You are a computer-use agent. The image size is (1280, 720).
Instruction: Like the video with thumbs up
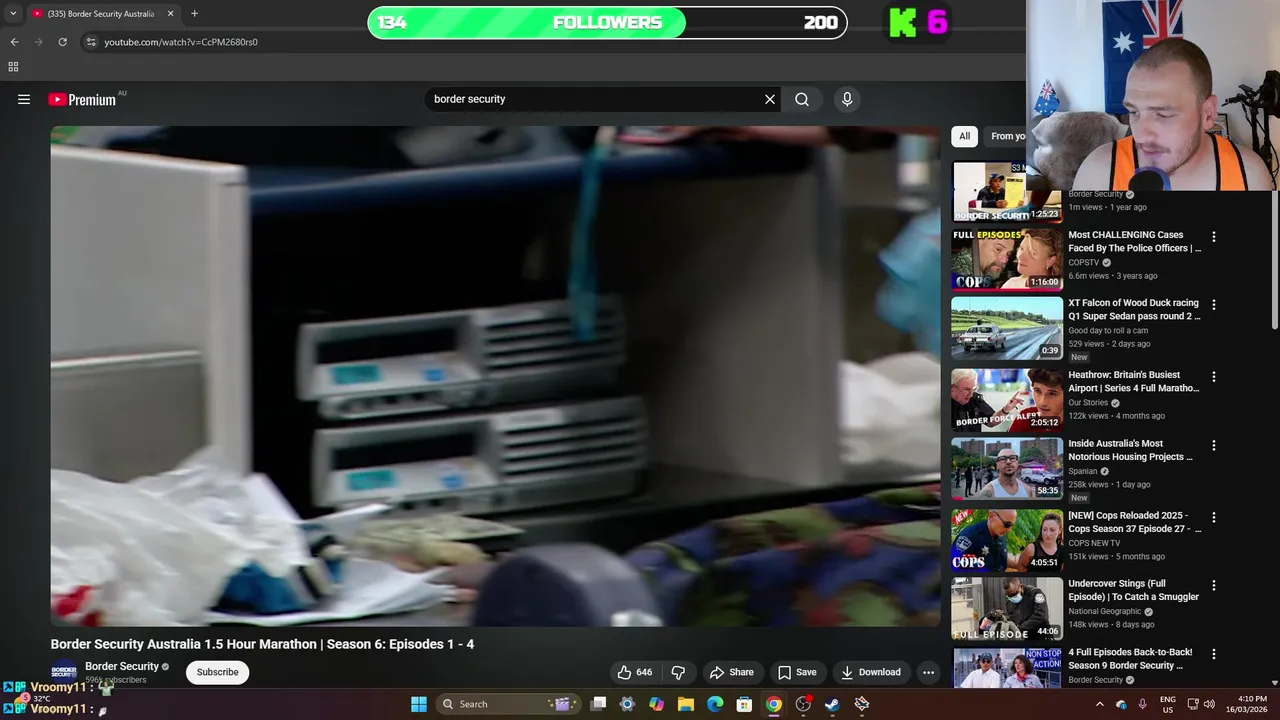click(634, 672)
